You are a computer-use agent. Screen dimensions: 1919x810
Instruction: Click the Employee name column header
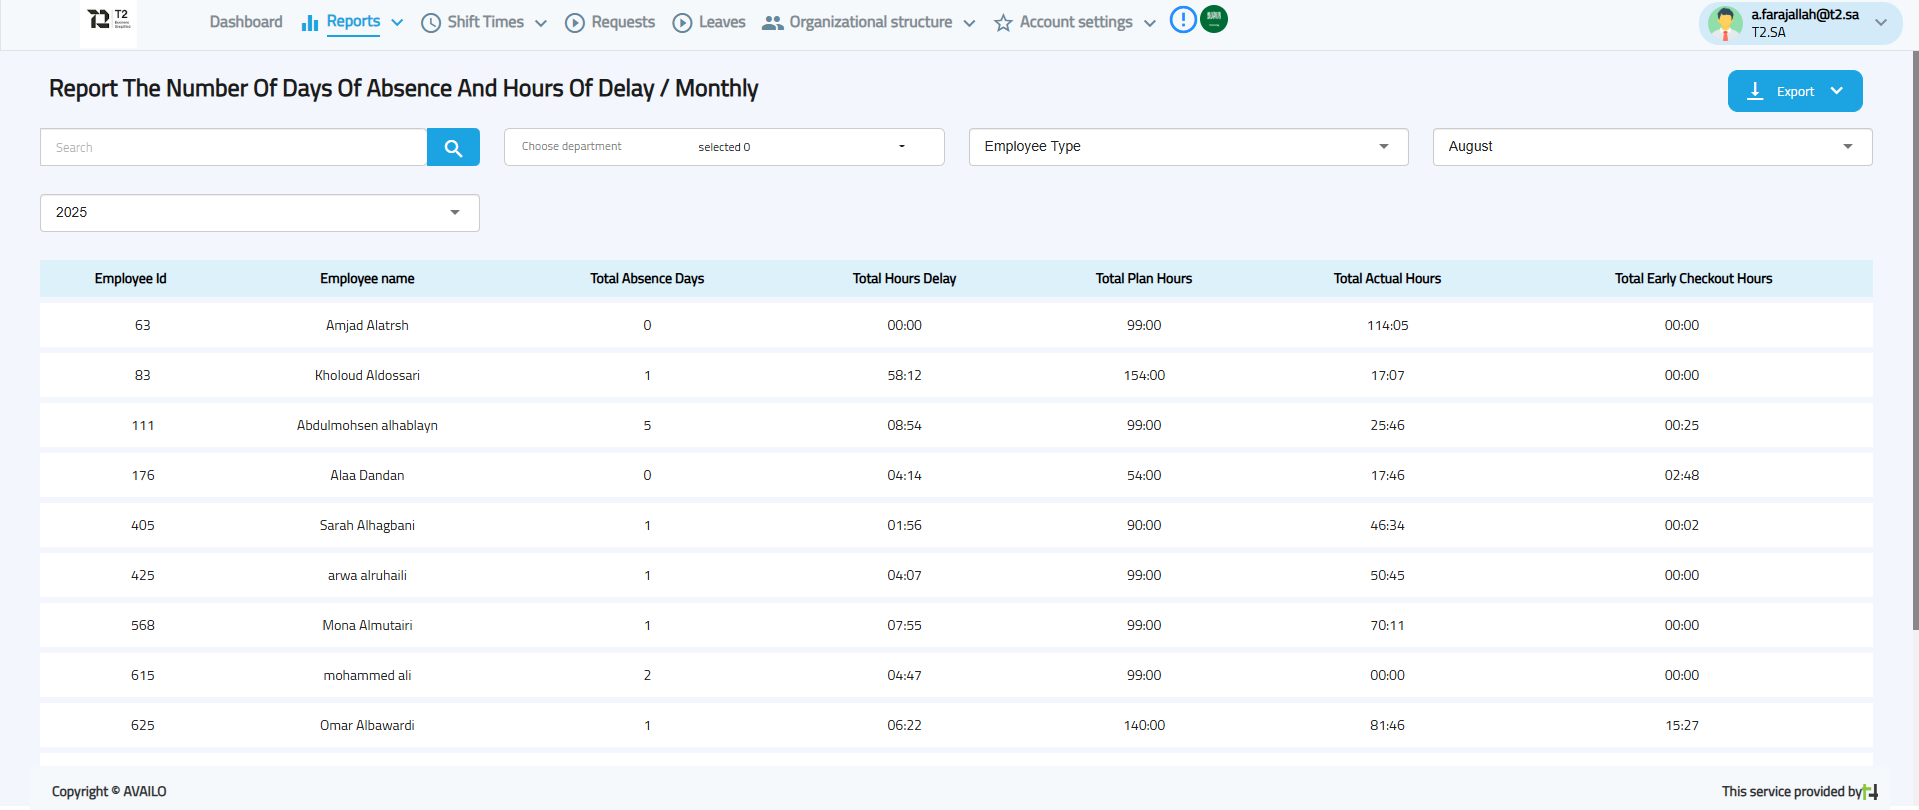(x=367, y=279)
